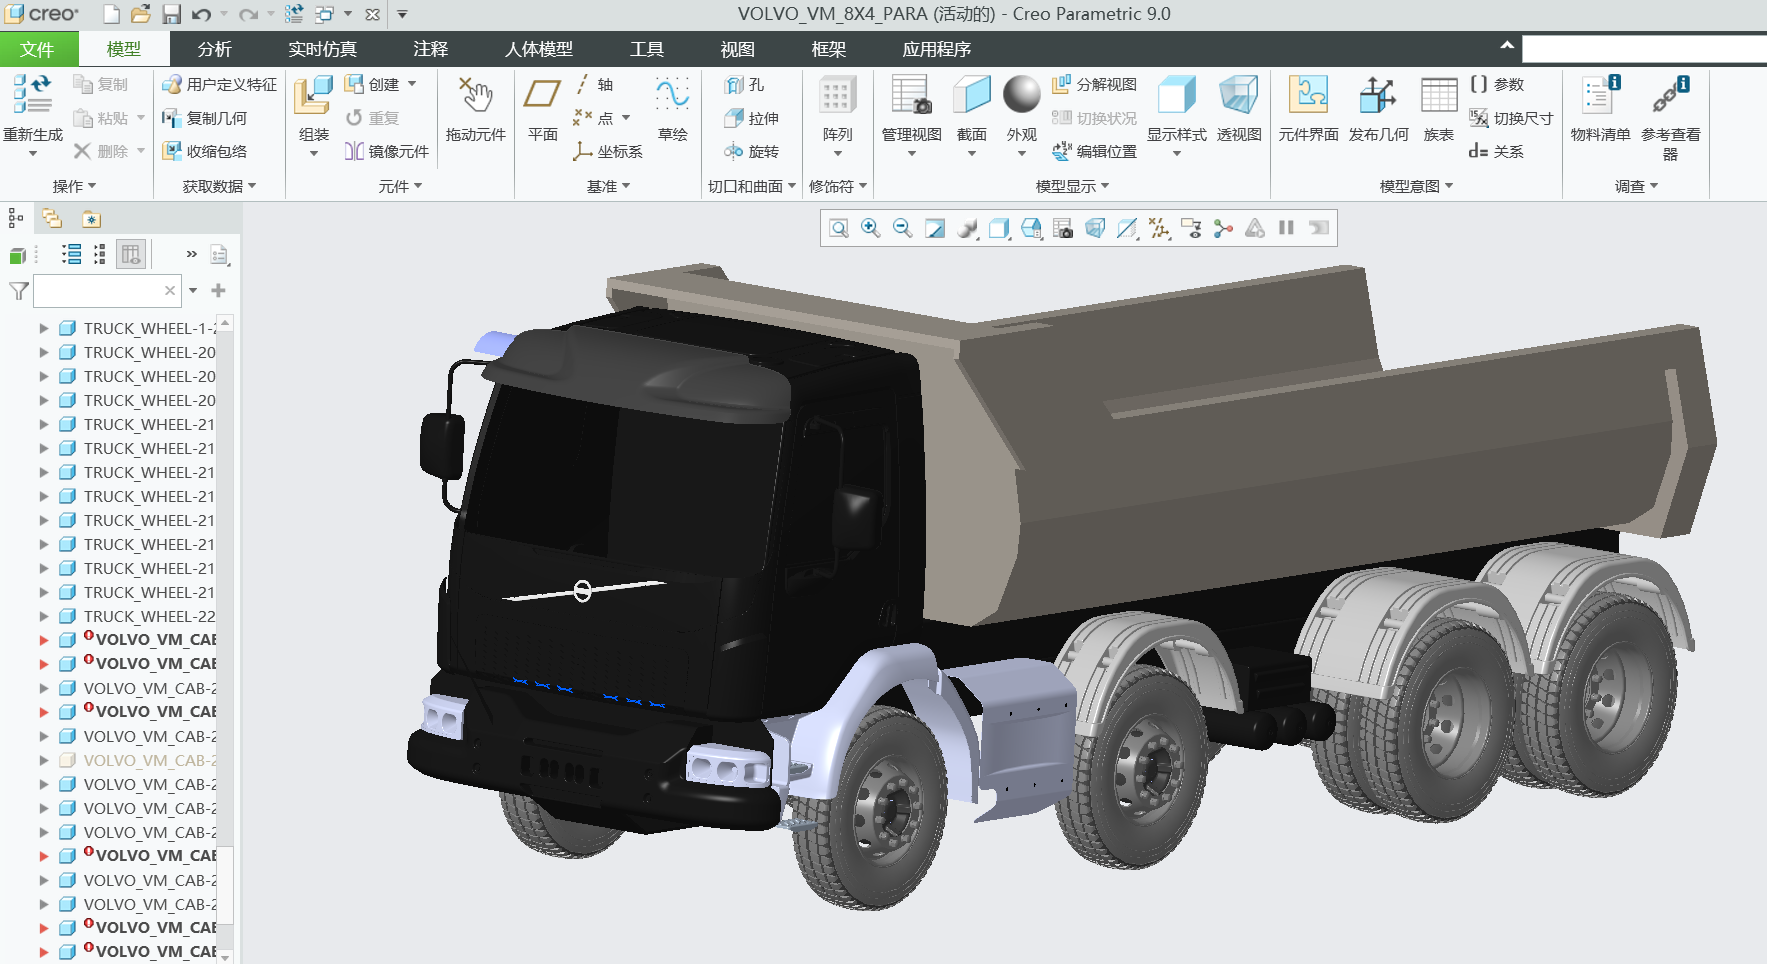The width and height of the screenshot is (1767, 964).
Task: Open saved orientations list in graphics toolbar
Action: pyautogui.click(x=1031, y=228)
